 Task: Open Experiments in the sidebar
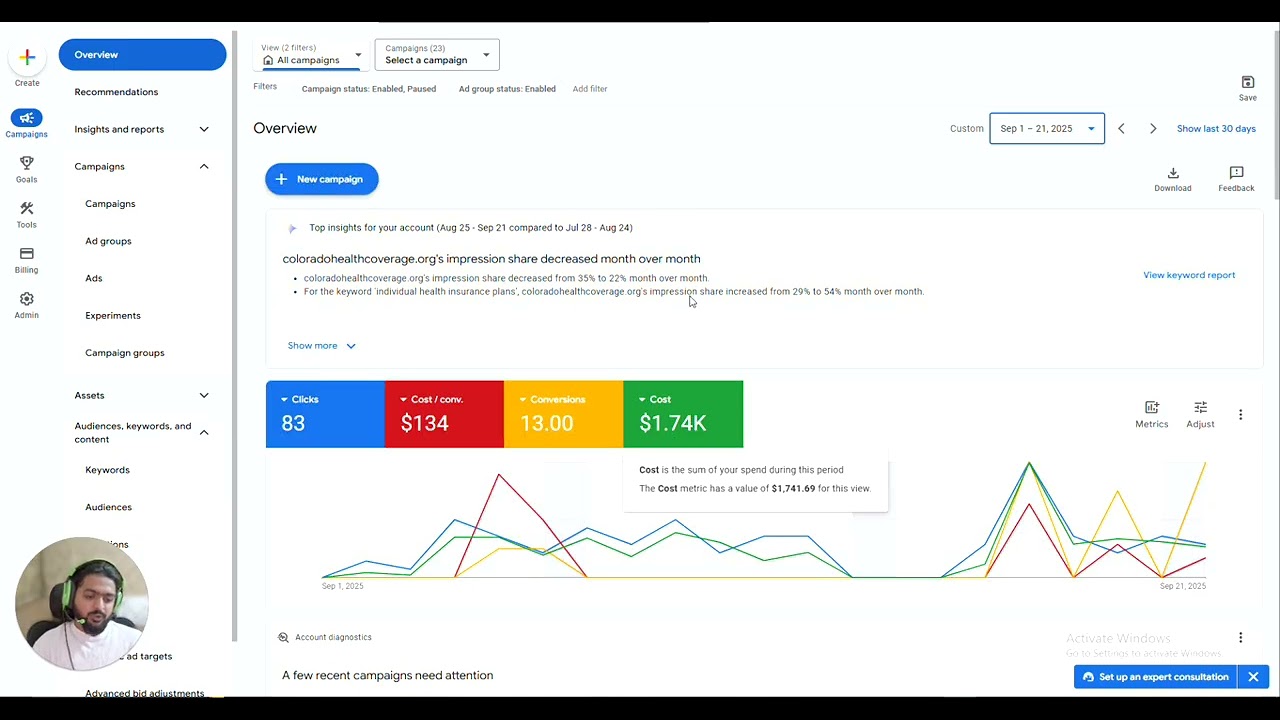pyautogui.click(x=113, y=315)
